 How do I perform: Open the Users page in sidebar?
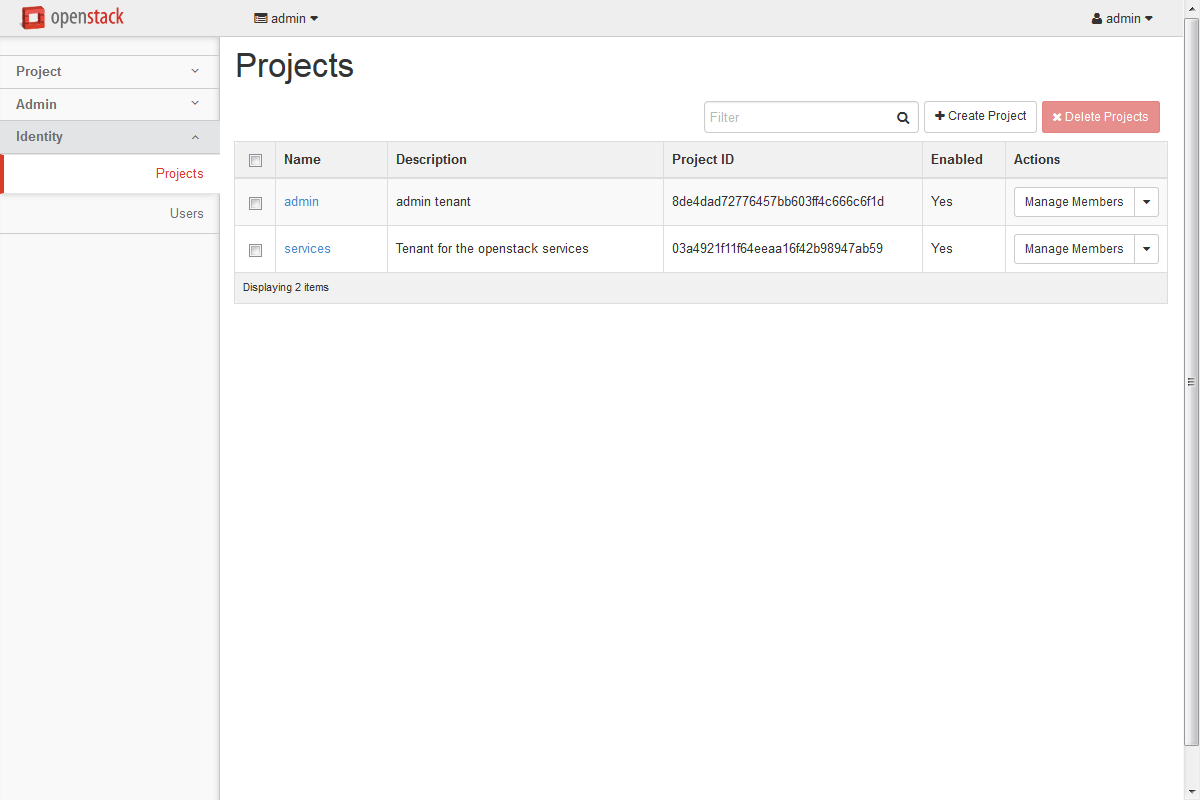(x=186, y=213)
